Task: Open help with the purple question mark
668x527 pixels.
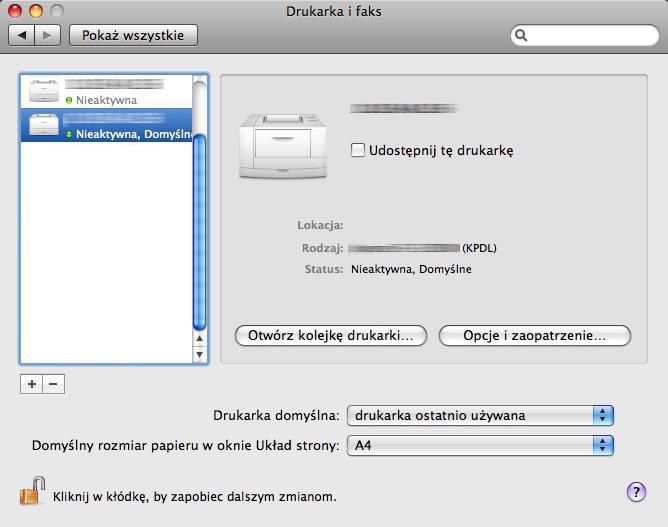Action: coord(636,492)
